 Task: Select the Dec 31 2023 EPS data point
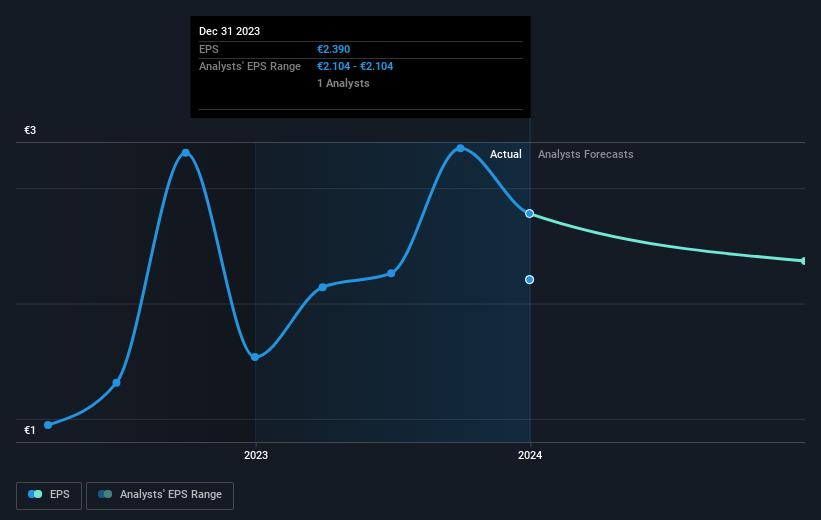click(x=529, y=214)
